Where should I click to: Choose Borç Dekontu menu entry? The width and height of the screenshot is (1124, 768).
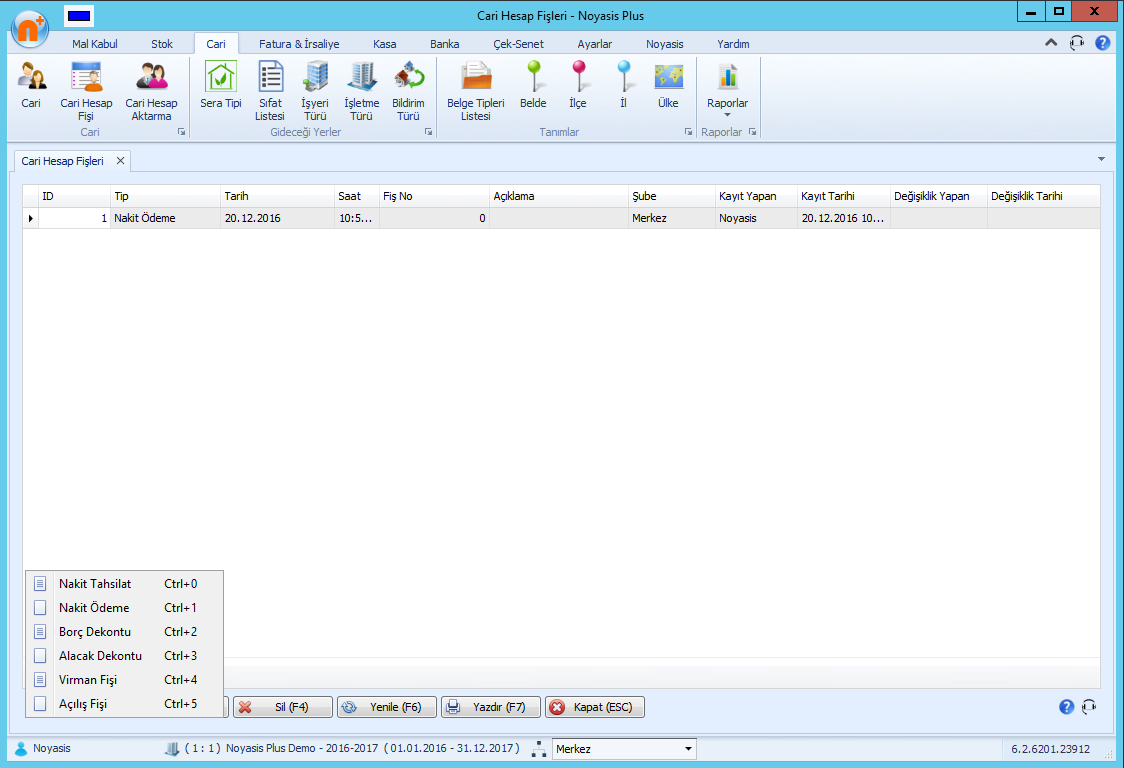coord(125,632)
